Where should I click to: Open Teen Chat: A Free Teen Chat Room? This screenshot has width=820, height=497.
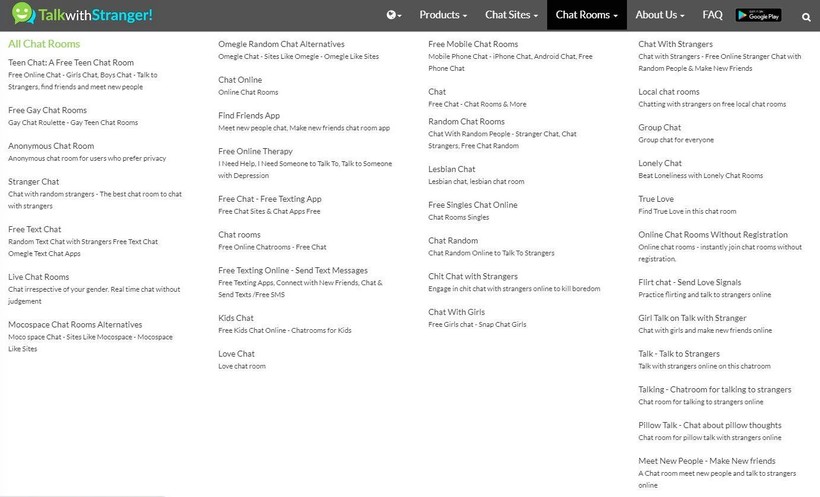tap(71, 62)
